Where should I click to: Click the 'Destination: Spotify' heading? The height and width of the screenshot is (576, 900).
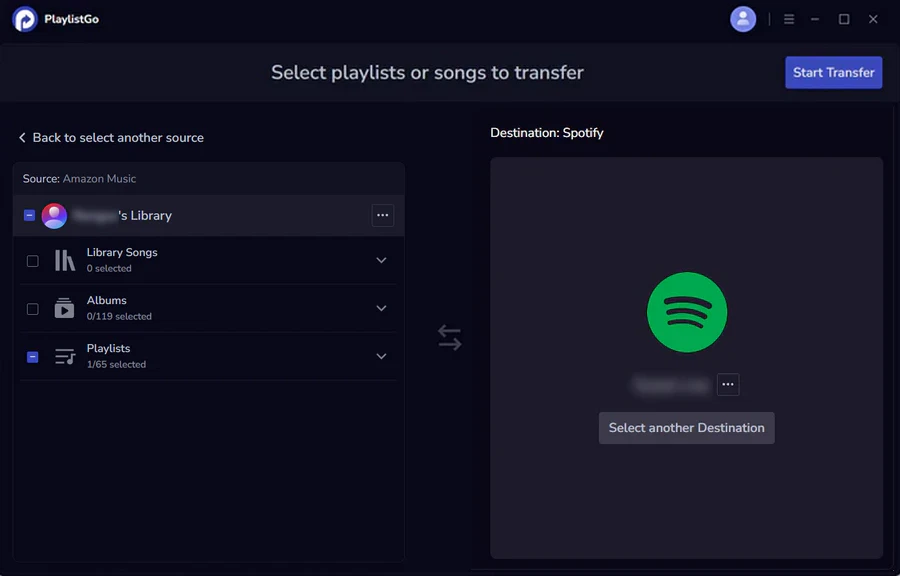(546, 133)
